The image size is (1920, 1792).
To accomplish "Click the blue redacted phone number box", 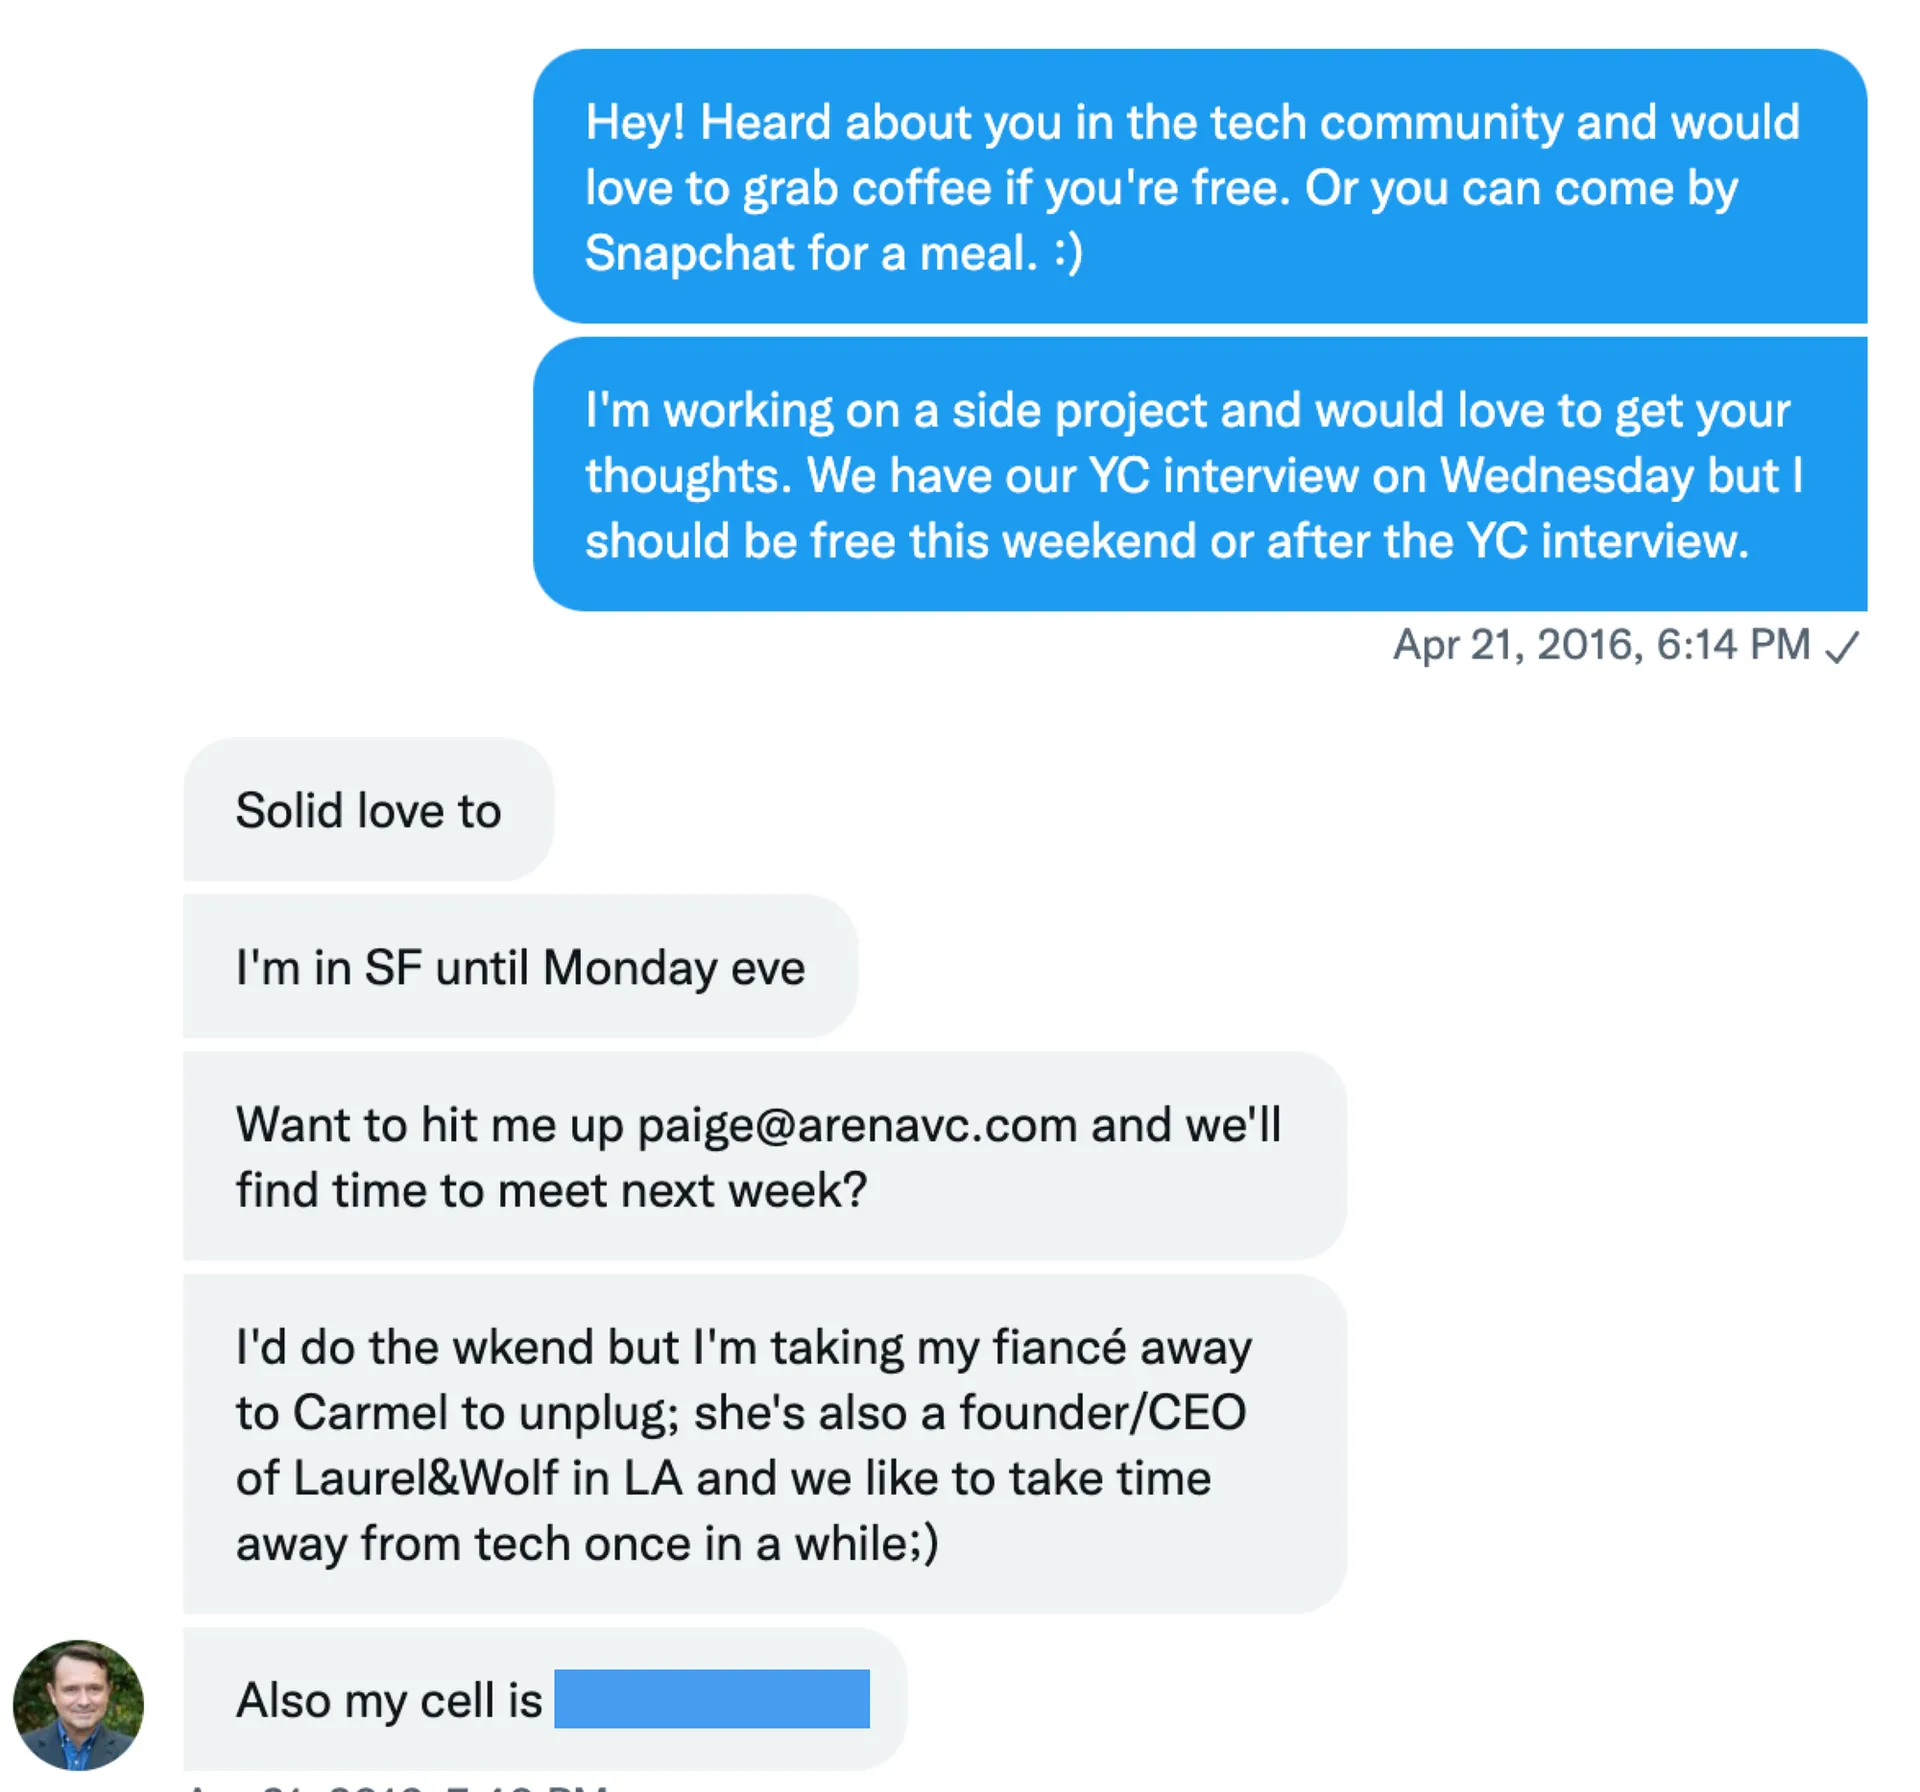I will tap(711, 1698).
